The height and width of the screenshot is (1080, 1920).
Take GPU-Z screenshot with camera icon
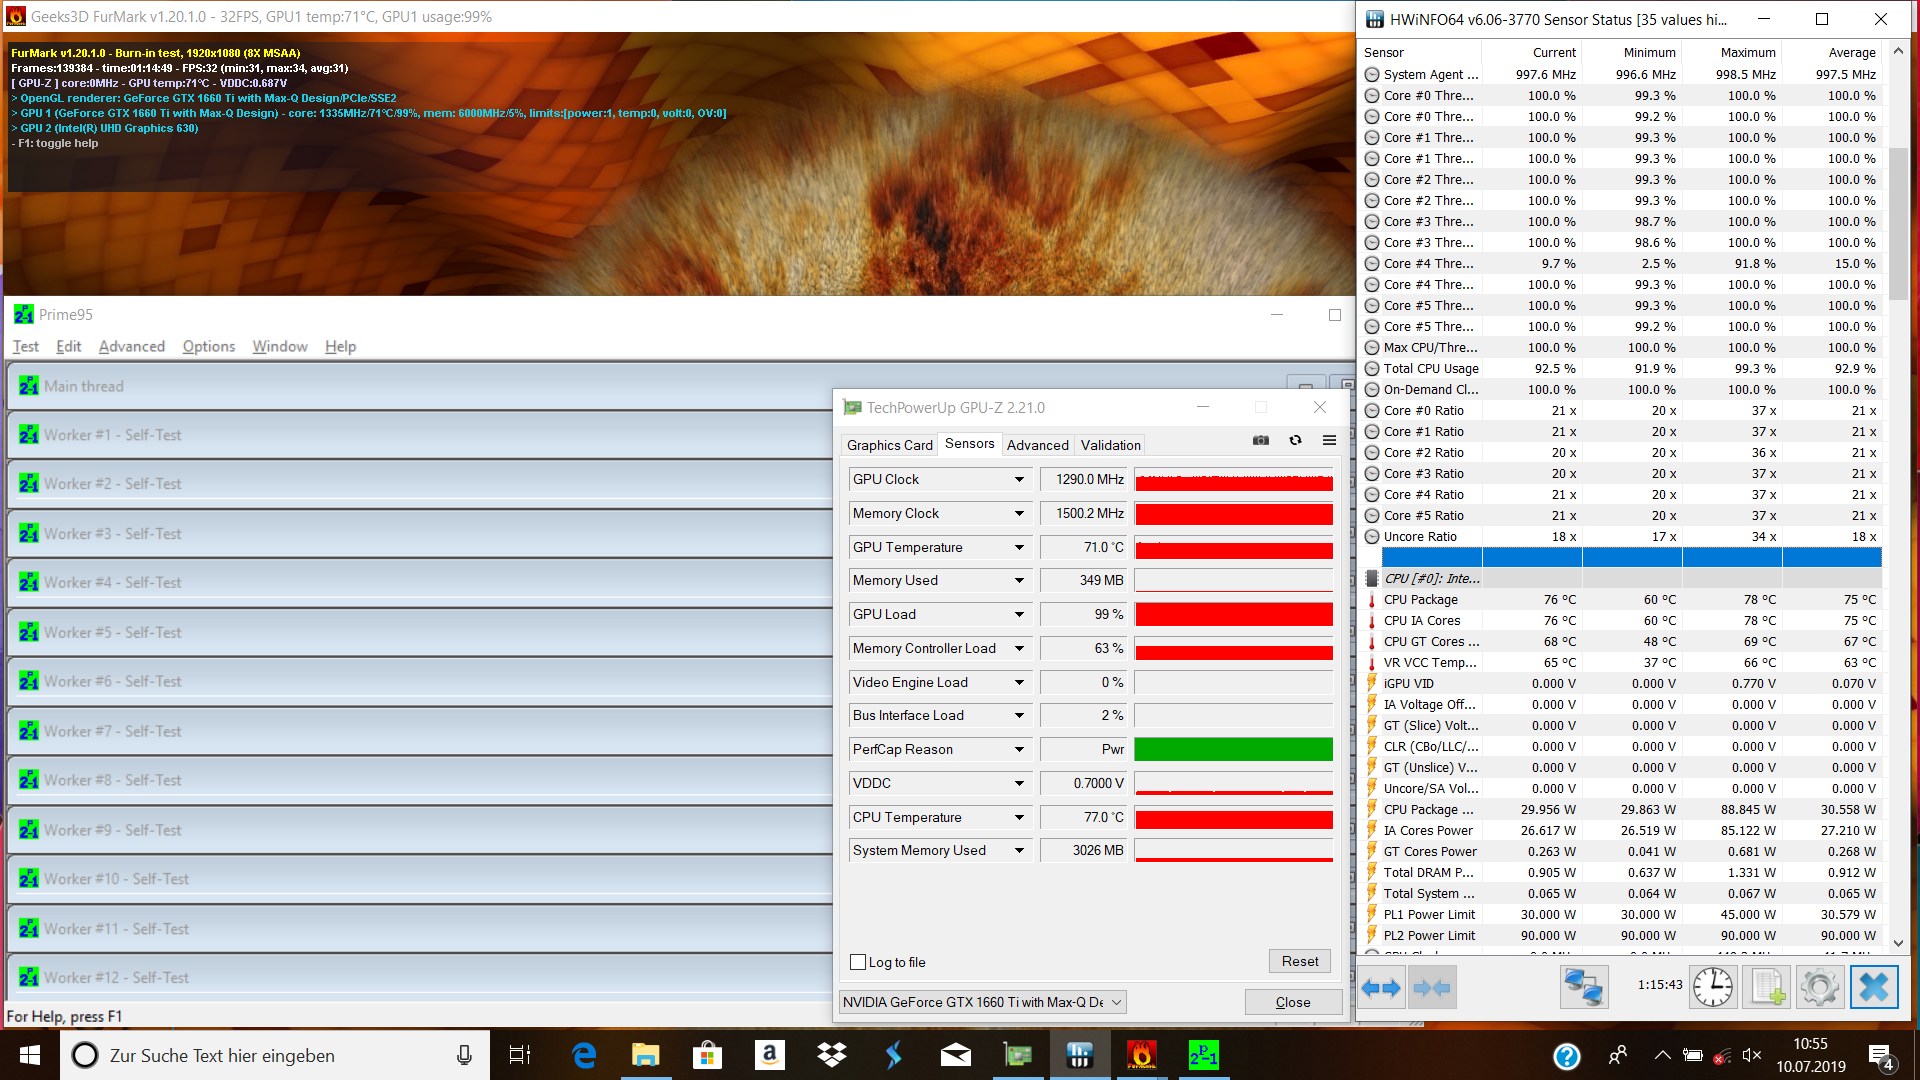point(1261,441)
